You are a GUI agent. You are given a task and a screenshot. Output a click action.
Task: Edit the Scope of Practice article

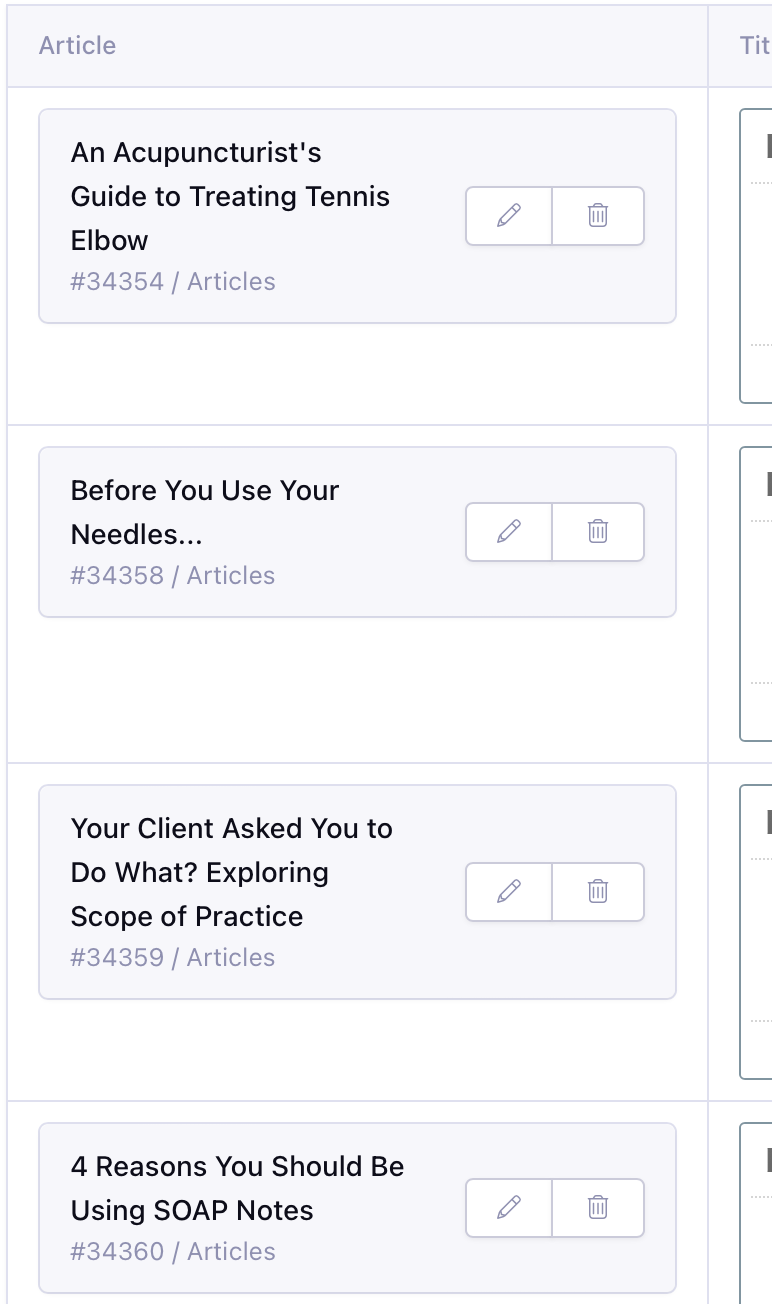click(508, 892)
